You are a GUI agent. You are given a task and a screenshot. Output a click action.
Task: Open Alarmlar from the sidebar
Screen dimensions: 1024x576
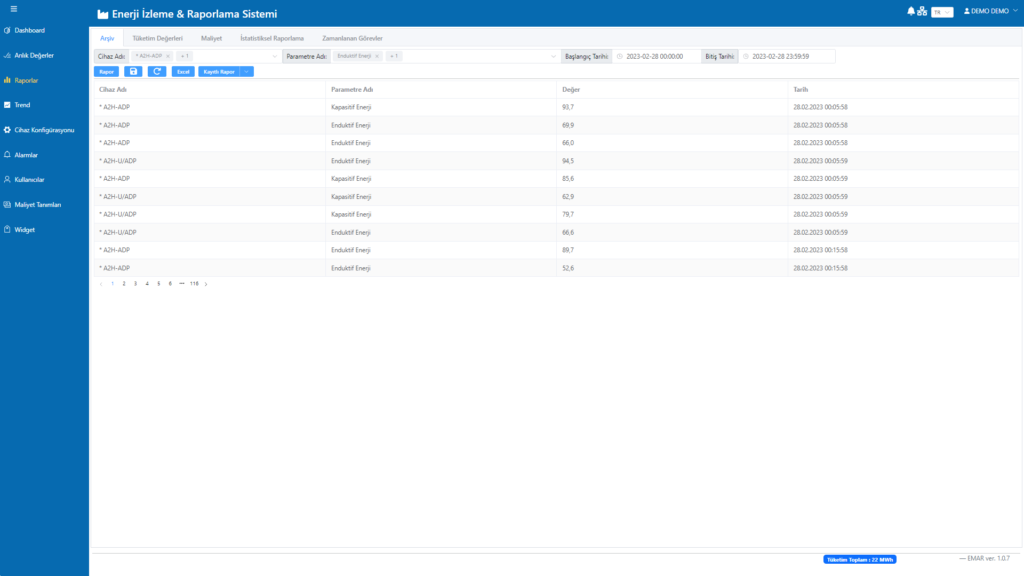click(26, 155)
